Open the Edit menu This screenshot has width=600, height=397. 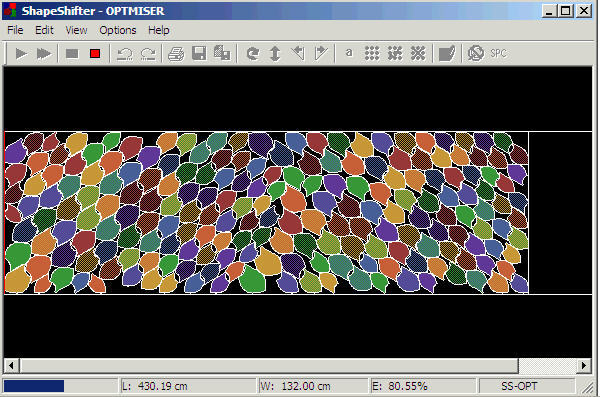[44, 30]
